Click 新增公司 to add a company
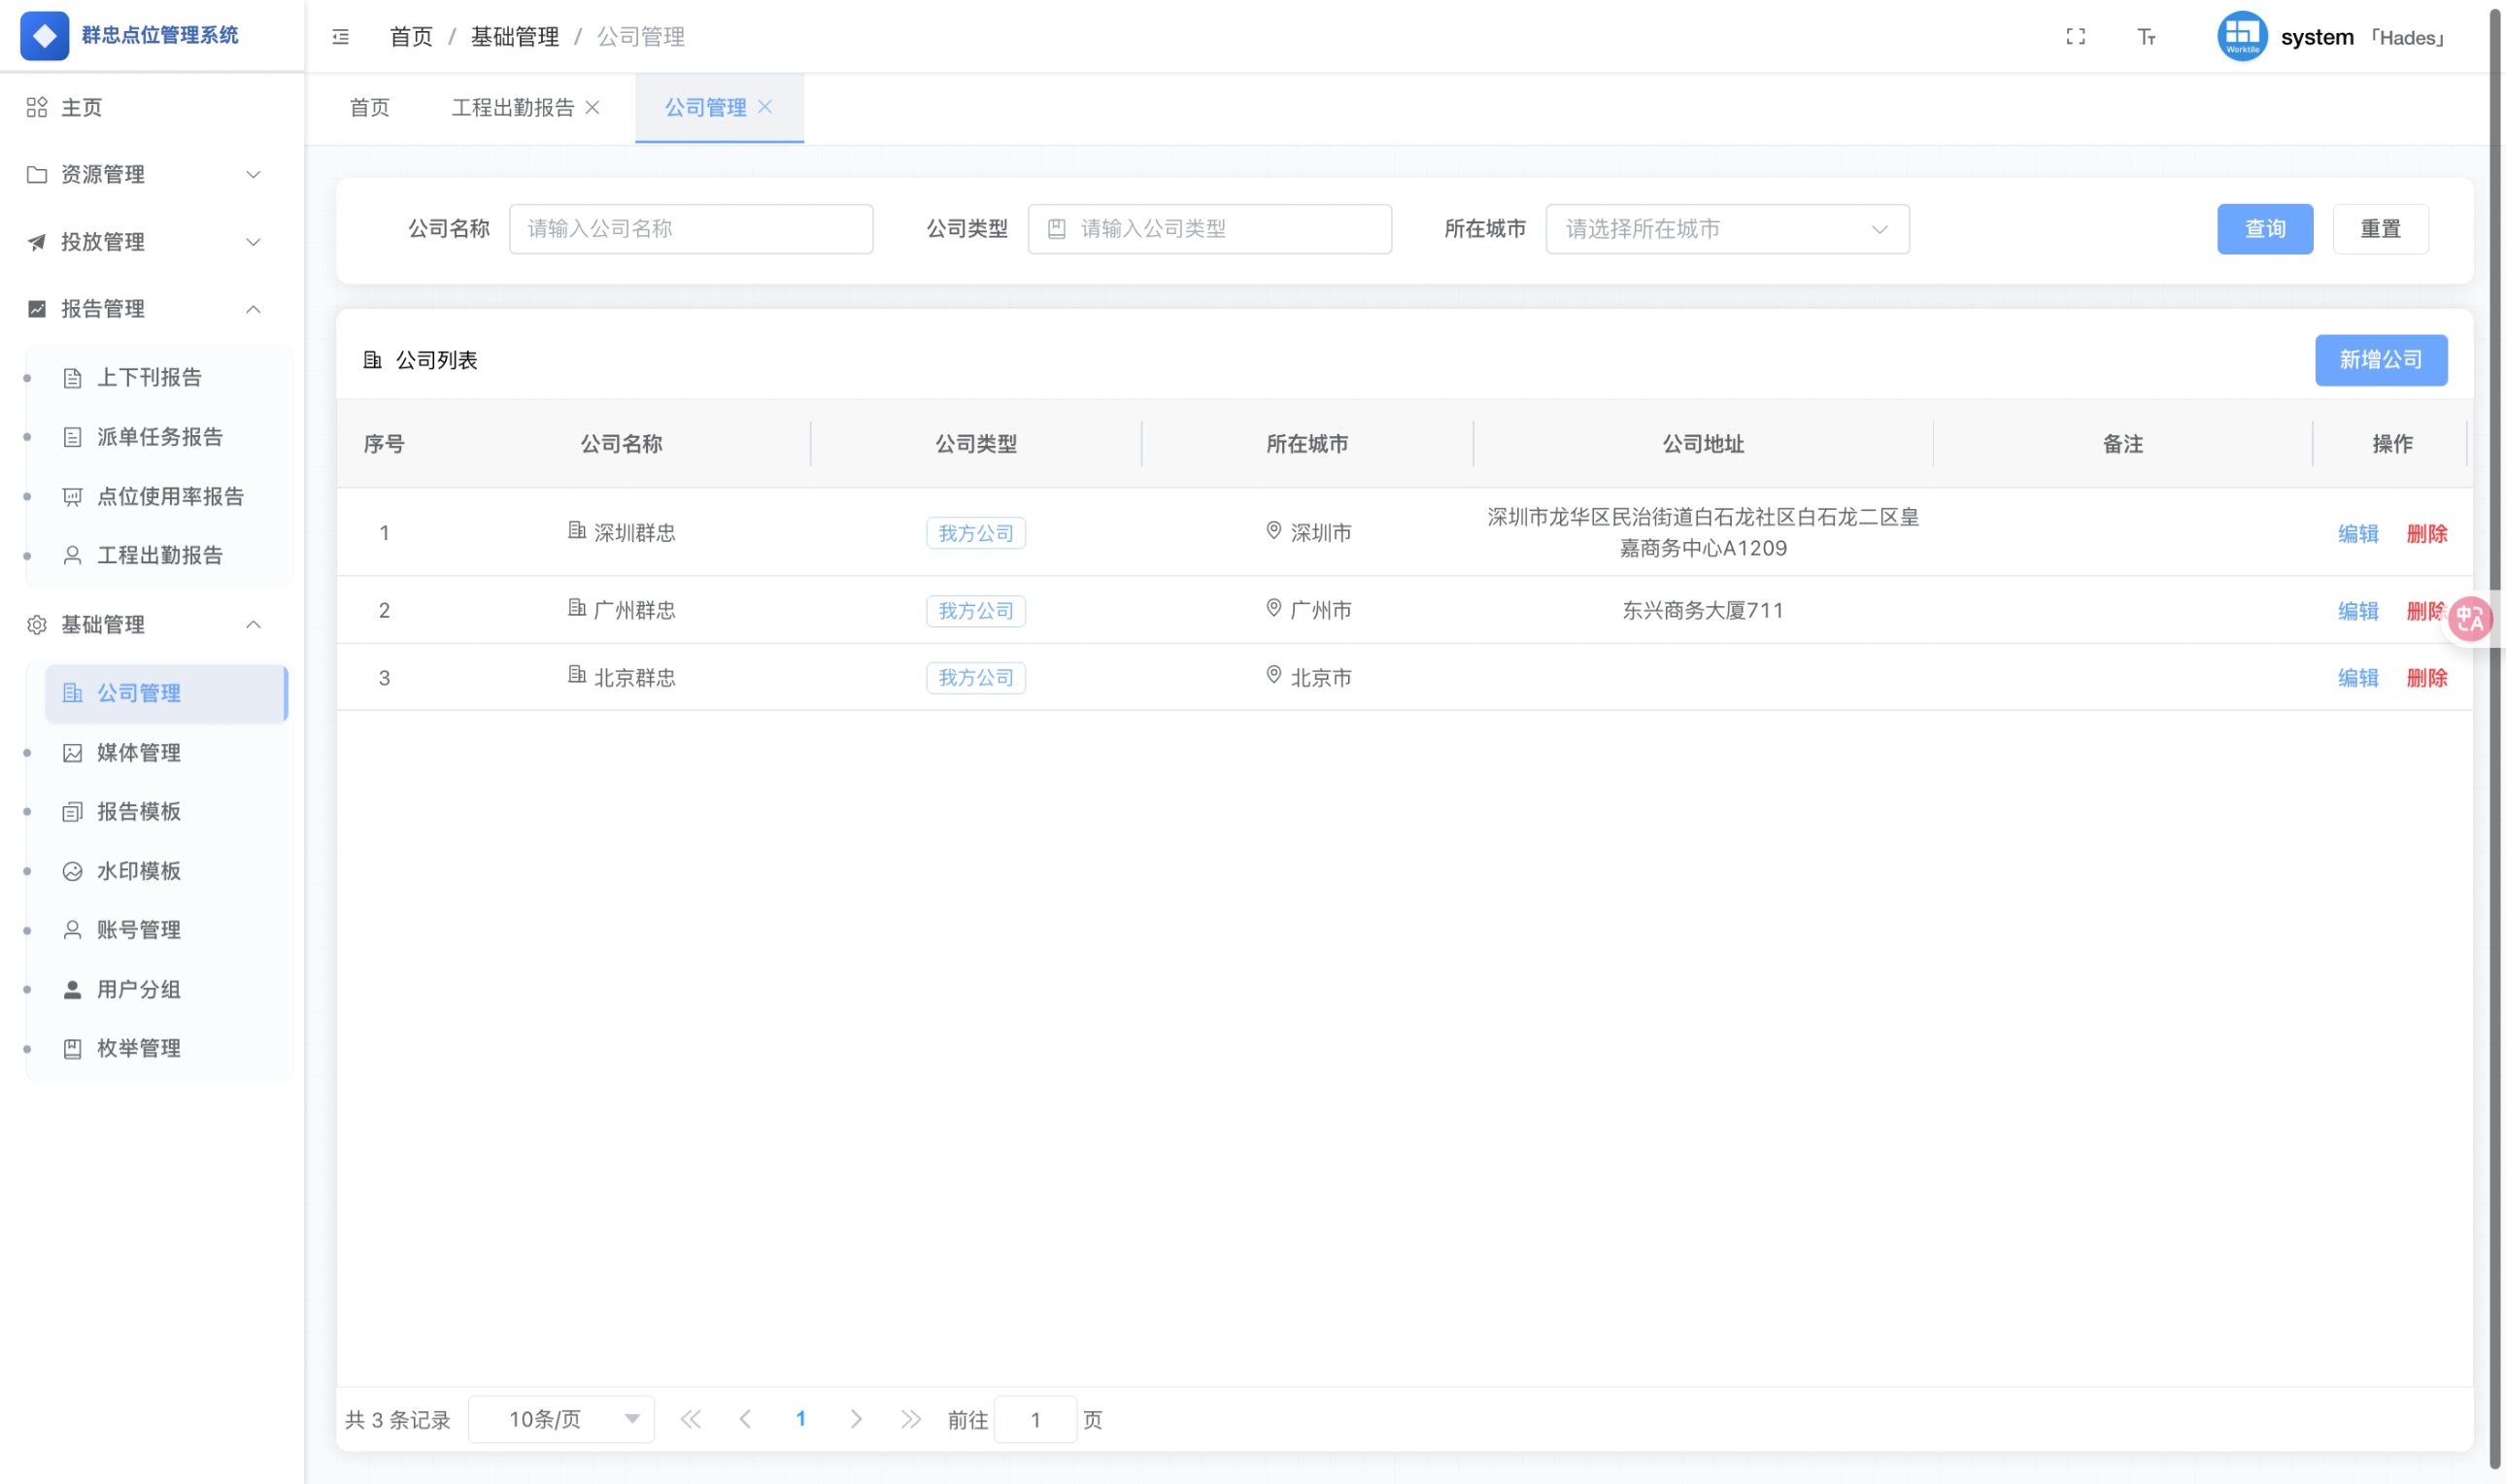Viewport: 2506px width, 1484px height. pyautogui.click(x=2381, y=359)
